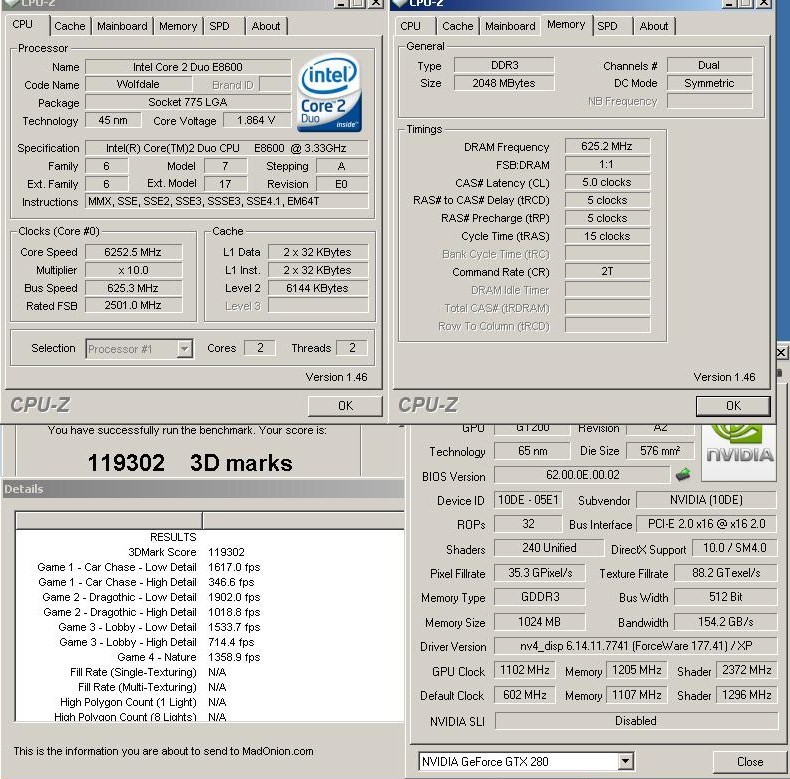Screen dimensions: 790x779
Task: Open the Cache tab in left CPU-Z
Action: [70, 26]
